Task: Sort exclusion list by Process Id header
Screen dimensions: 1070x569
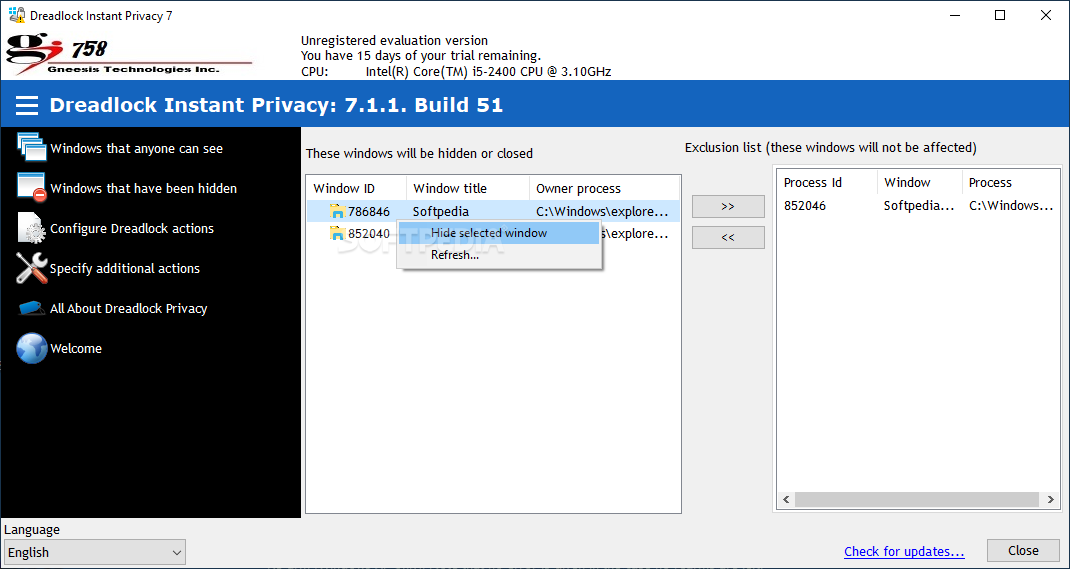Action: click(x=827, y=182)
